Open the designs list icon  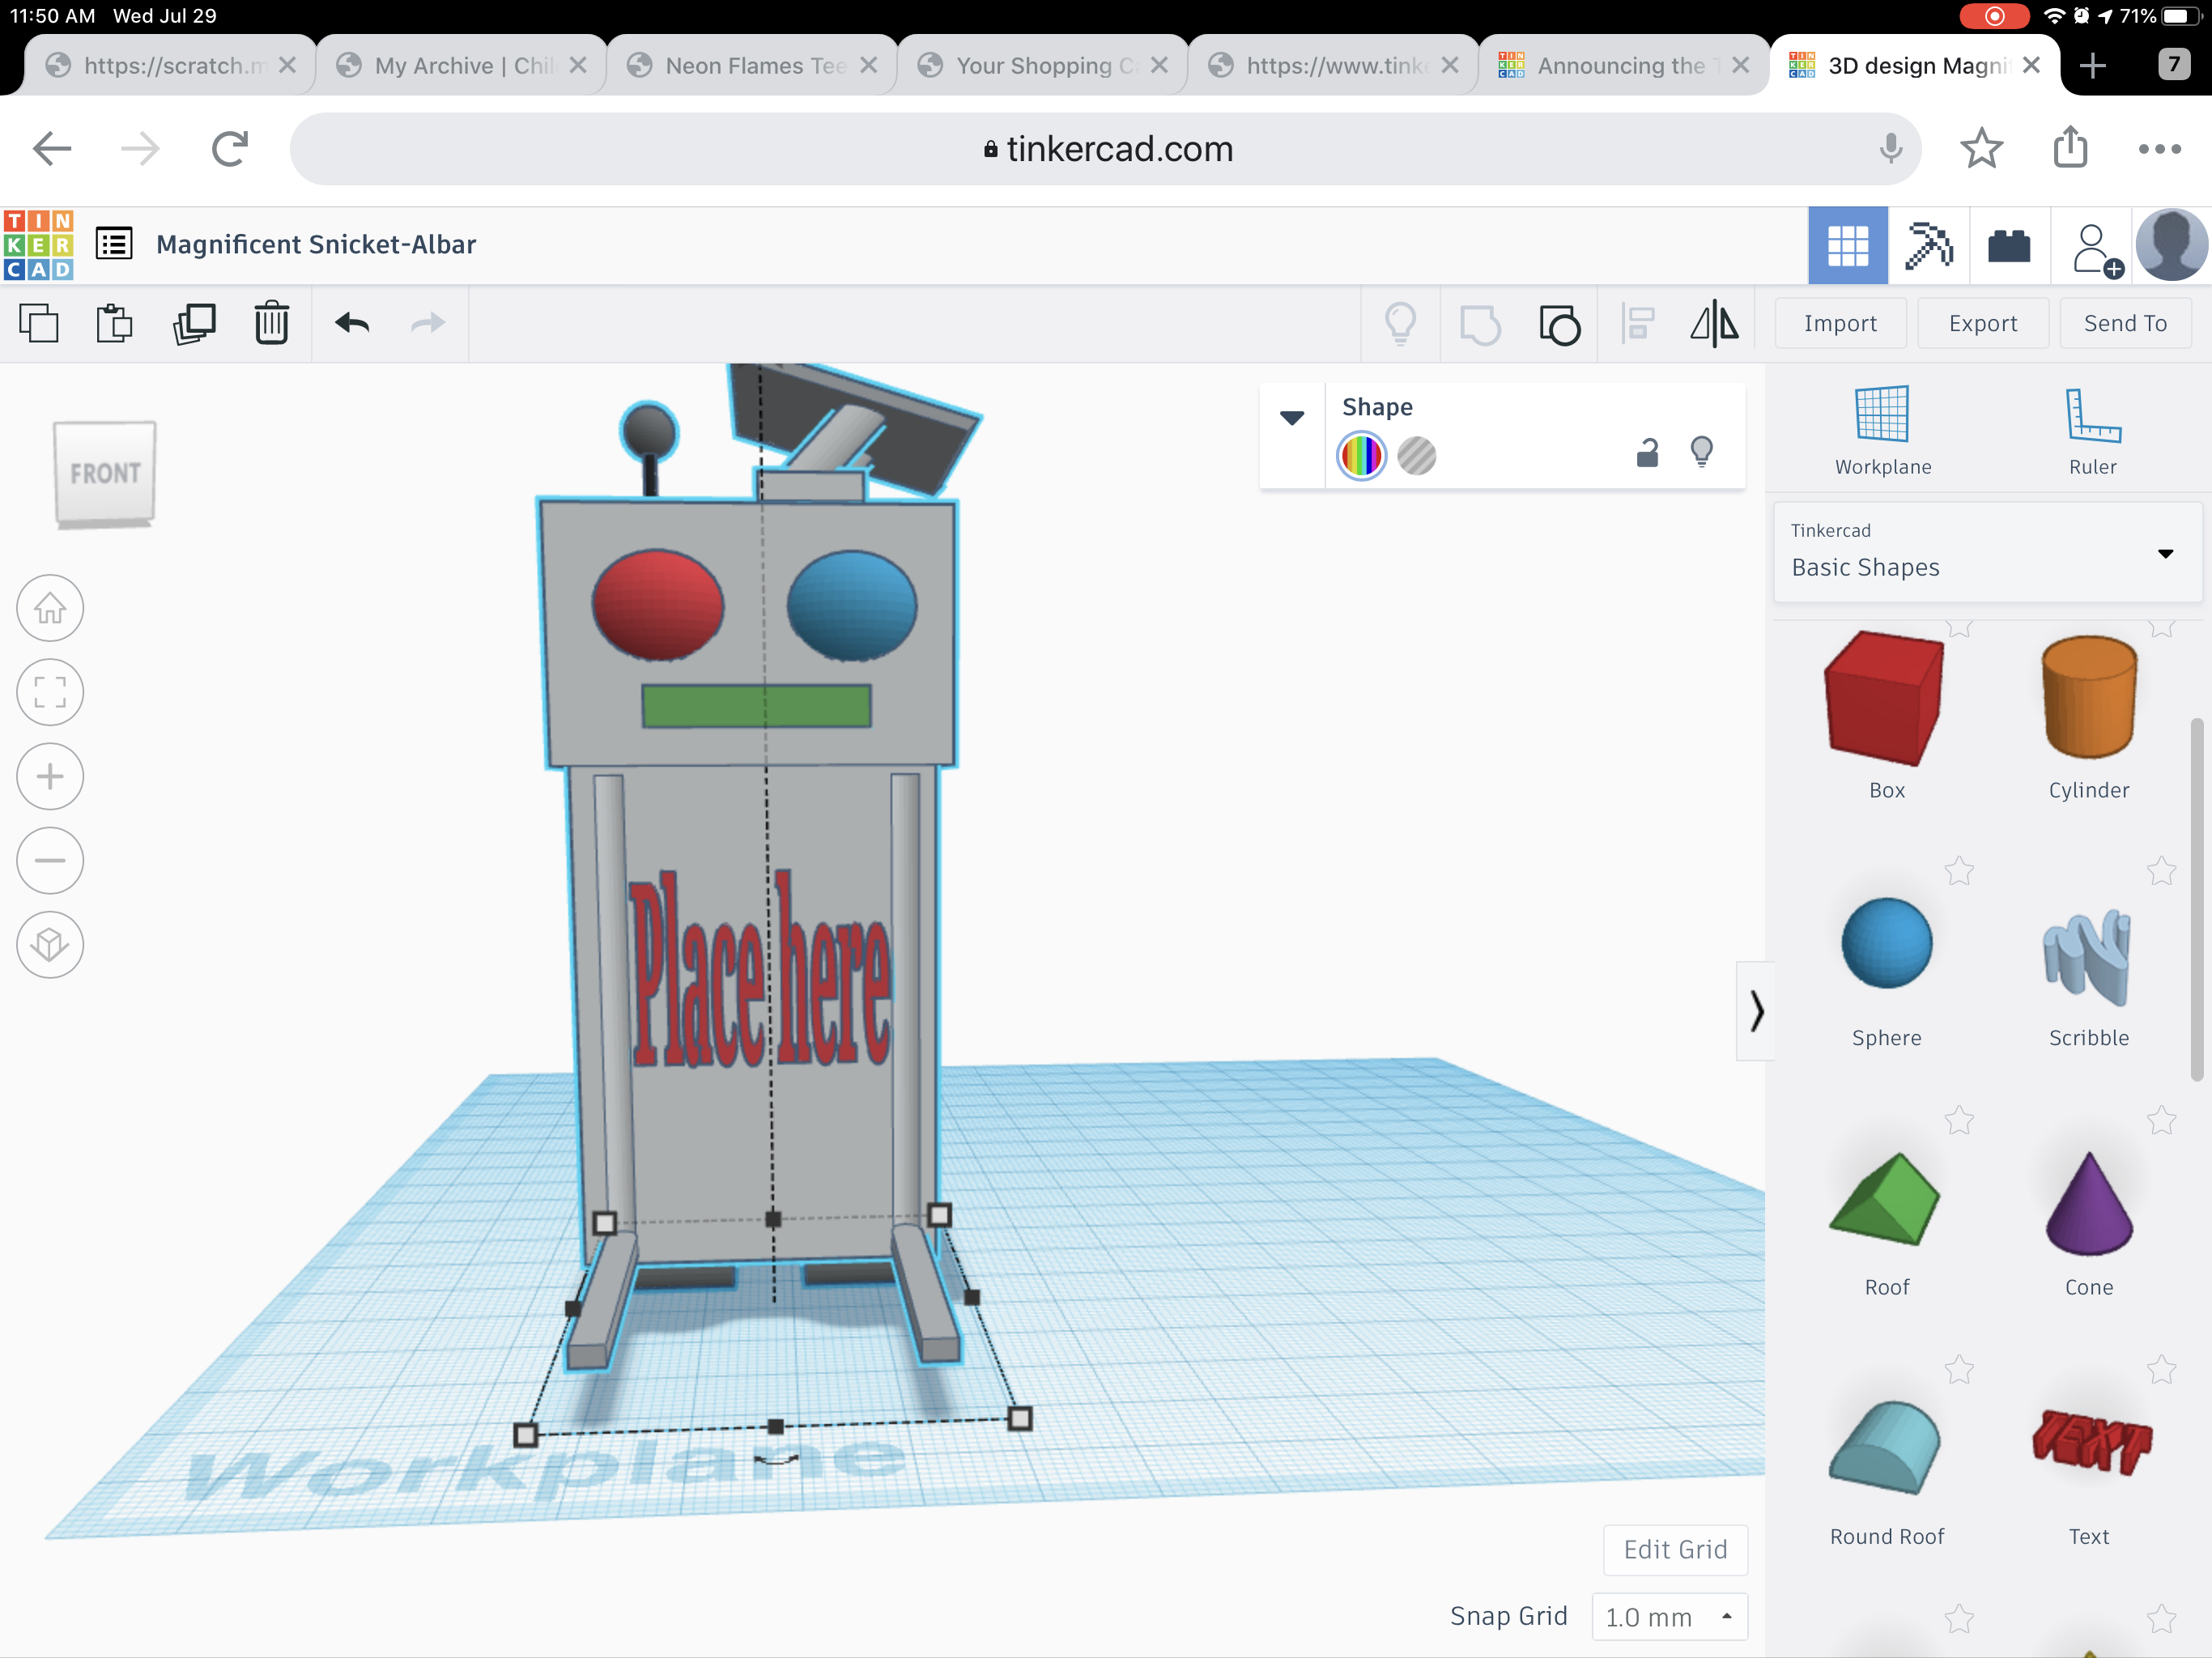(x=114, y=244)
